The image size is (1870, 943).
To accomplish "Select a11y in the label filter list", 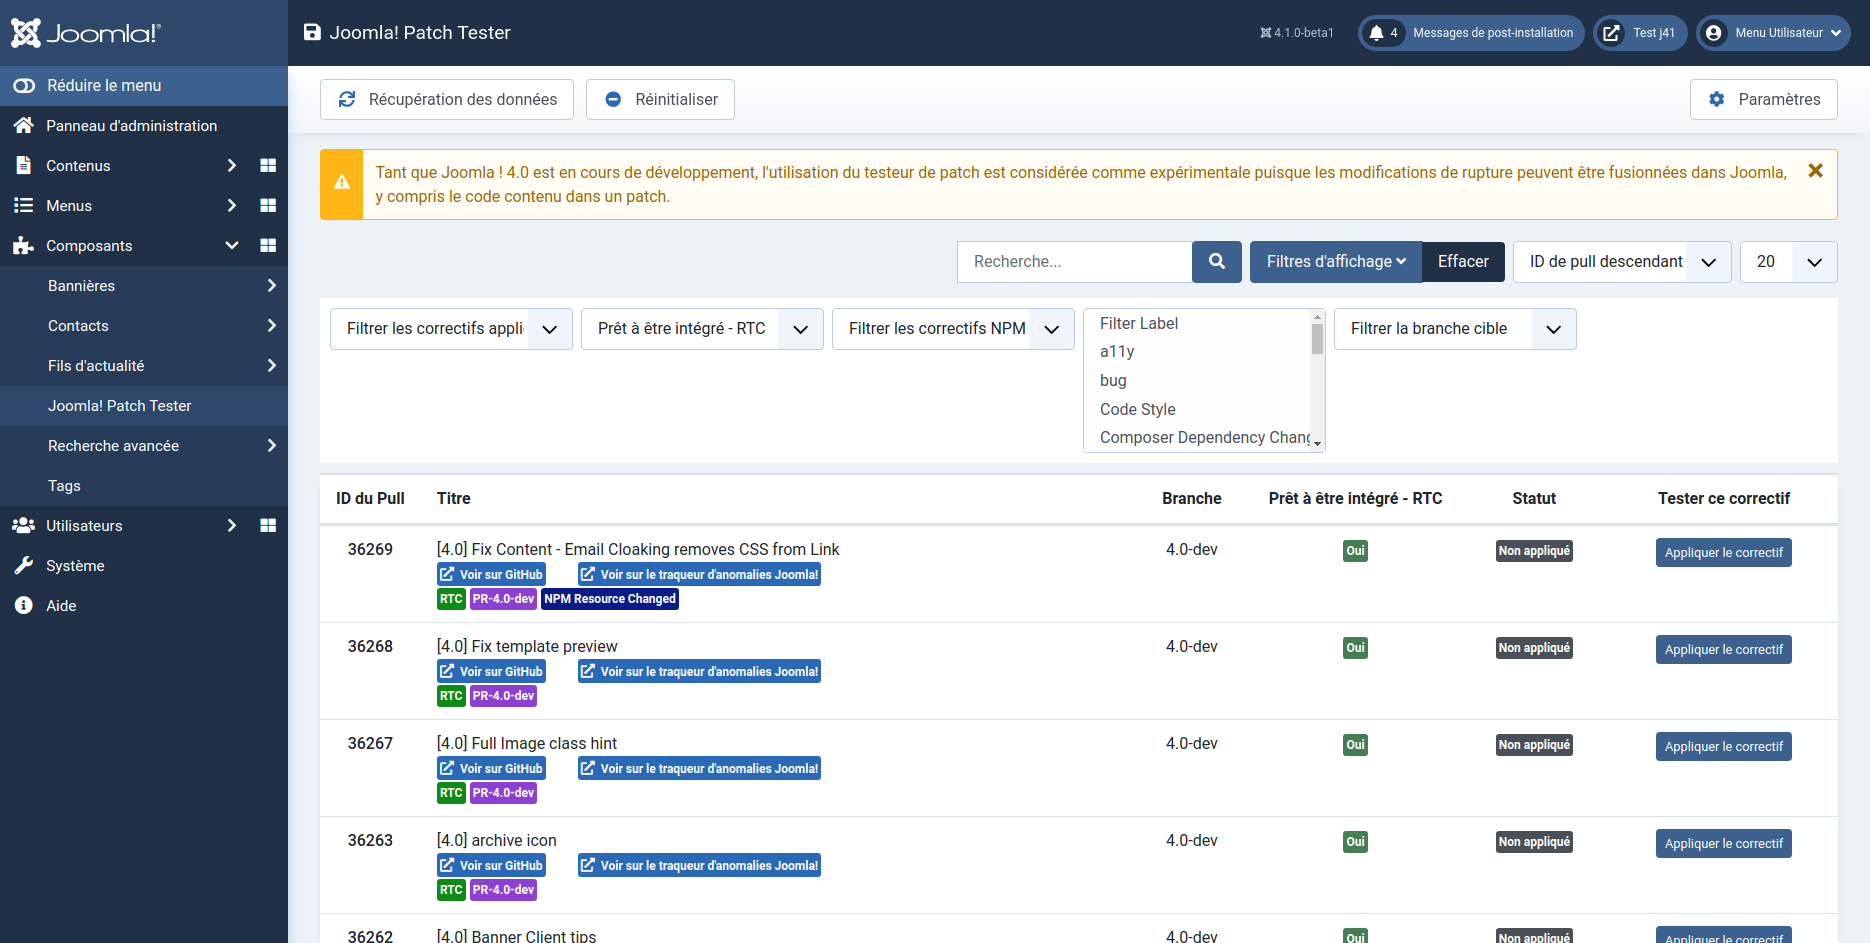I will (1197, 352).
